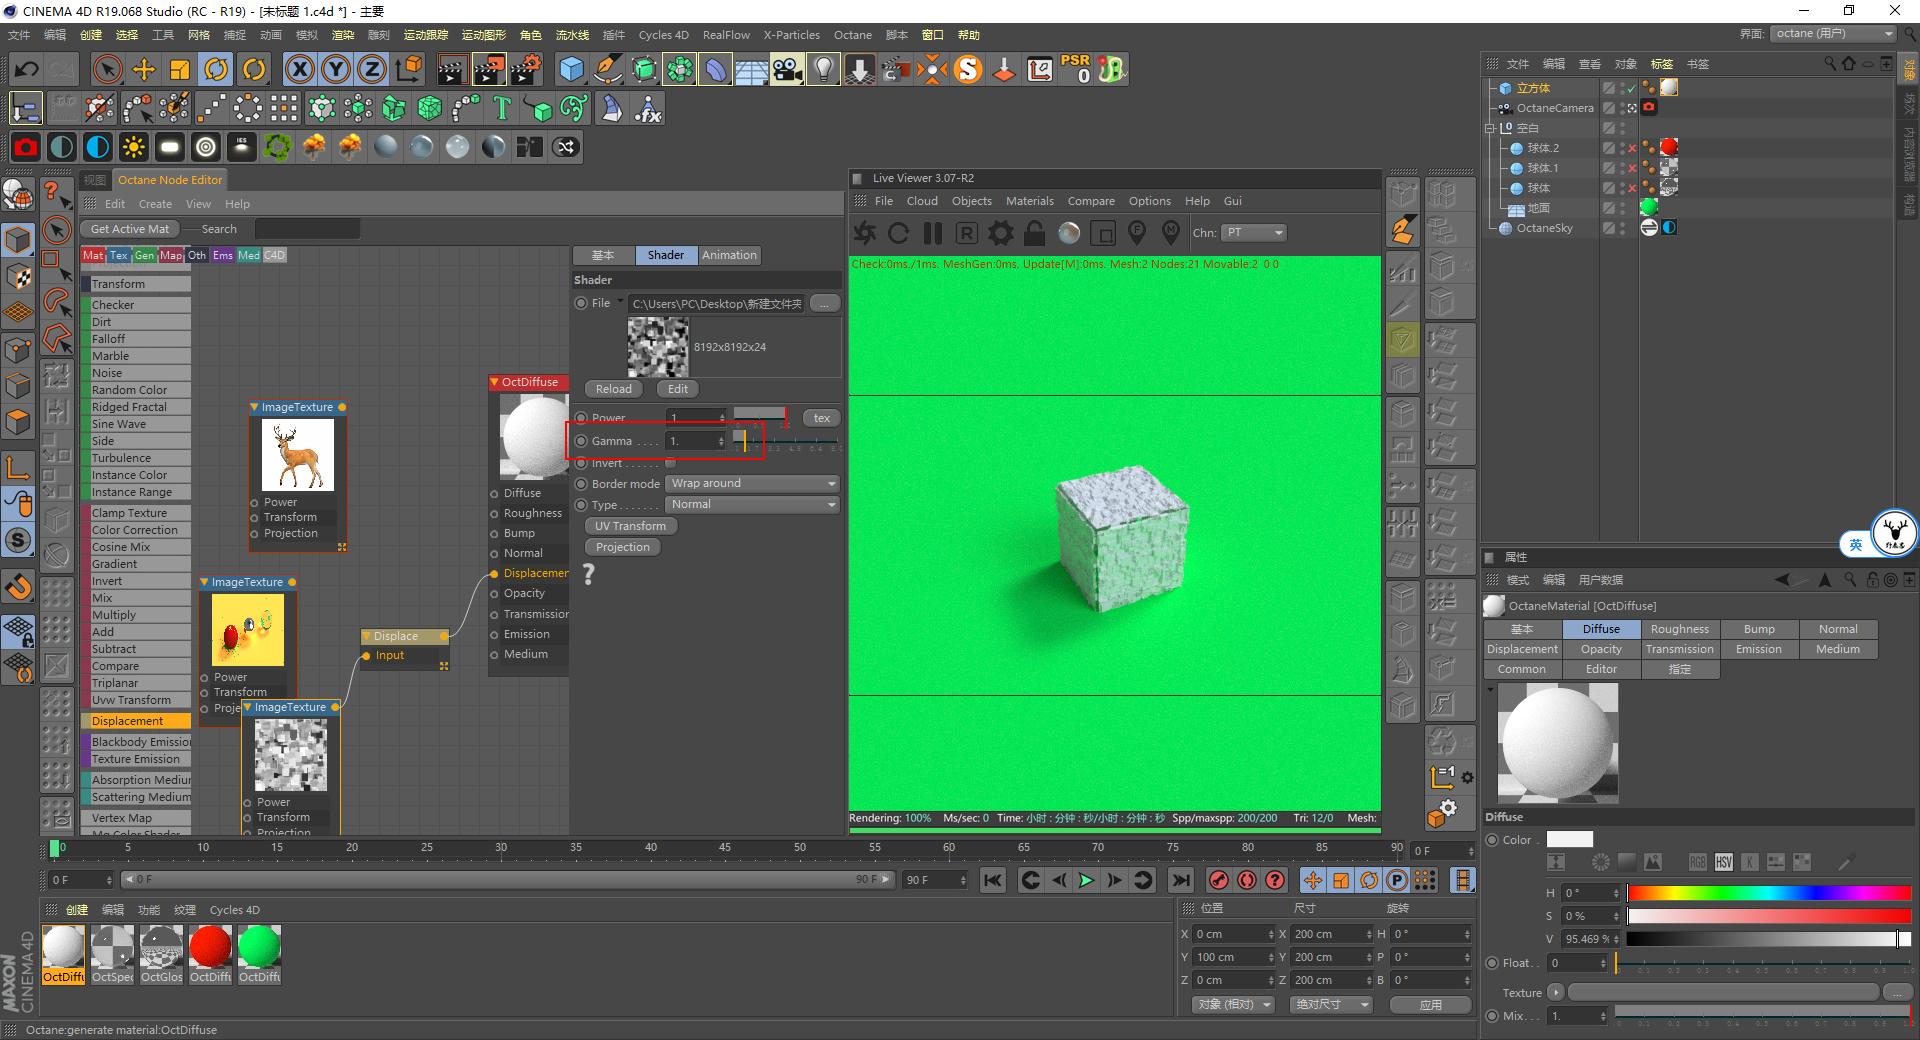Viewport: 1920px width, 1040px height.
Task: Open the Type Normal dropdown
Action: click(x=751, y=504)
